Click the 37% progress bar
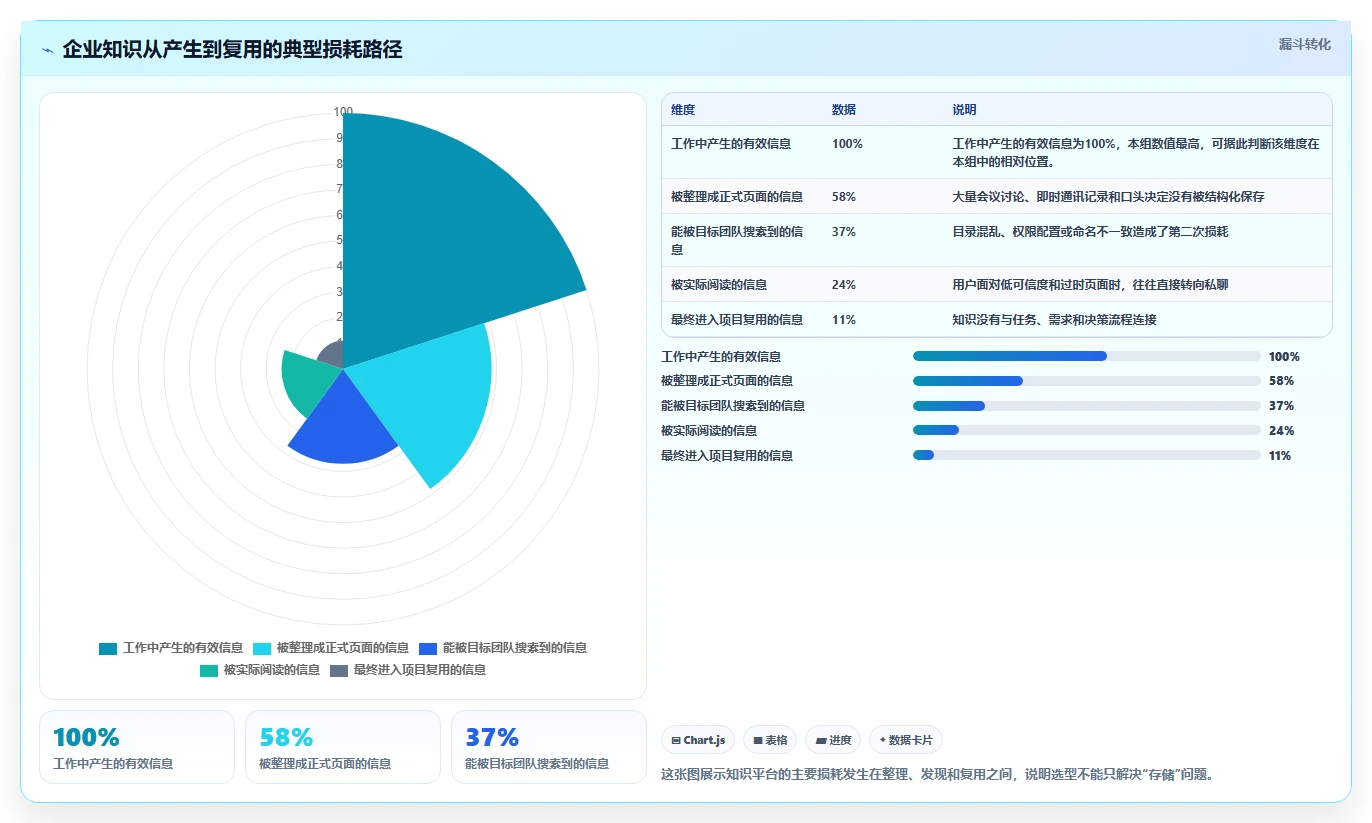The height and width of the screenshot is (823, 1372). tap(1087, 406)
